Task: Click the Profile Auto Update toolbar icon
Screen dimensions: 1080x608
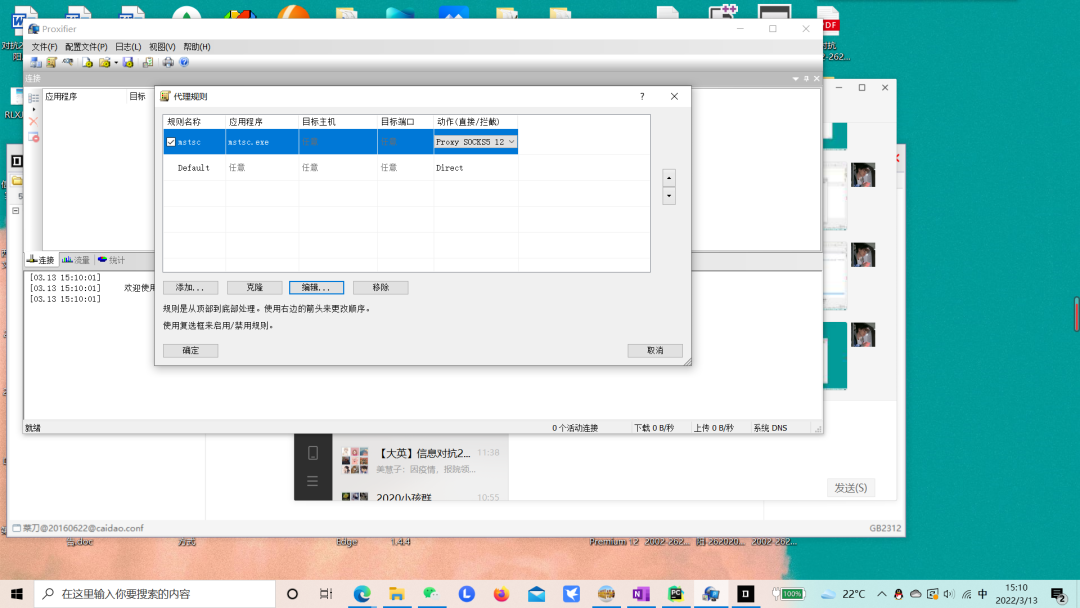Action: (x=147, y=63)
